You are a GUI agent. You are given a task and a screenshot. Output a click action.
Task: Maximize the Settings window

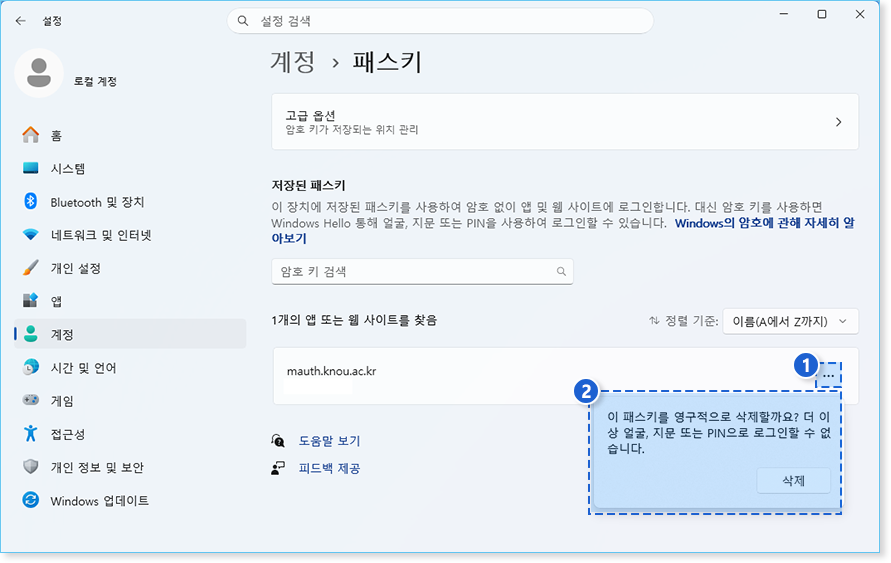822,15
